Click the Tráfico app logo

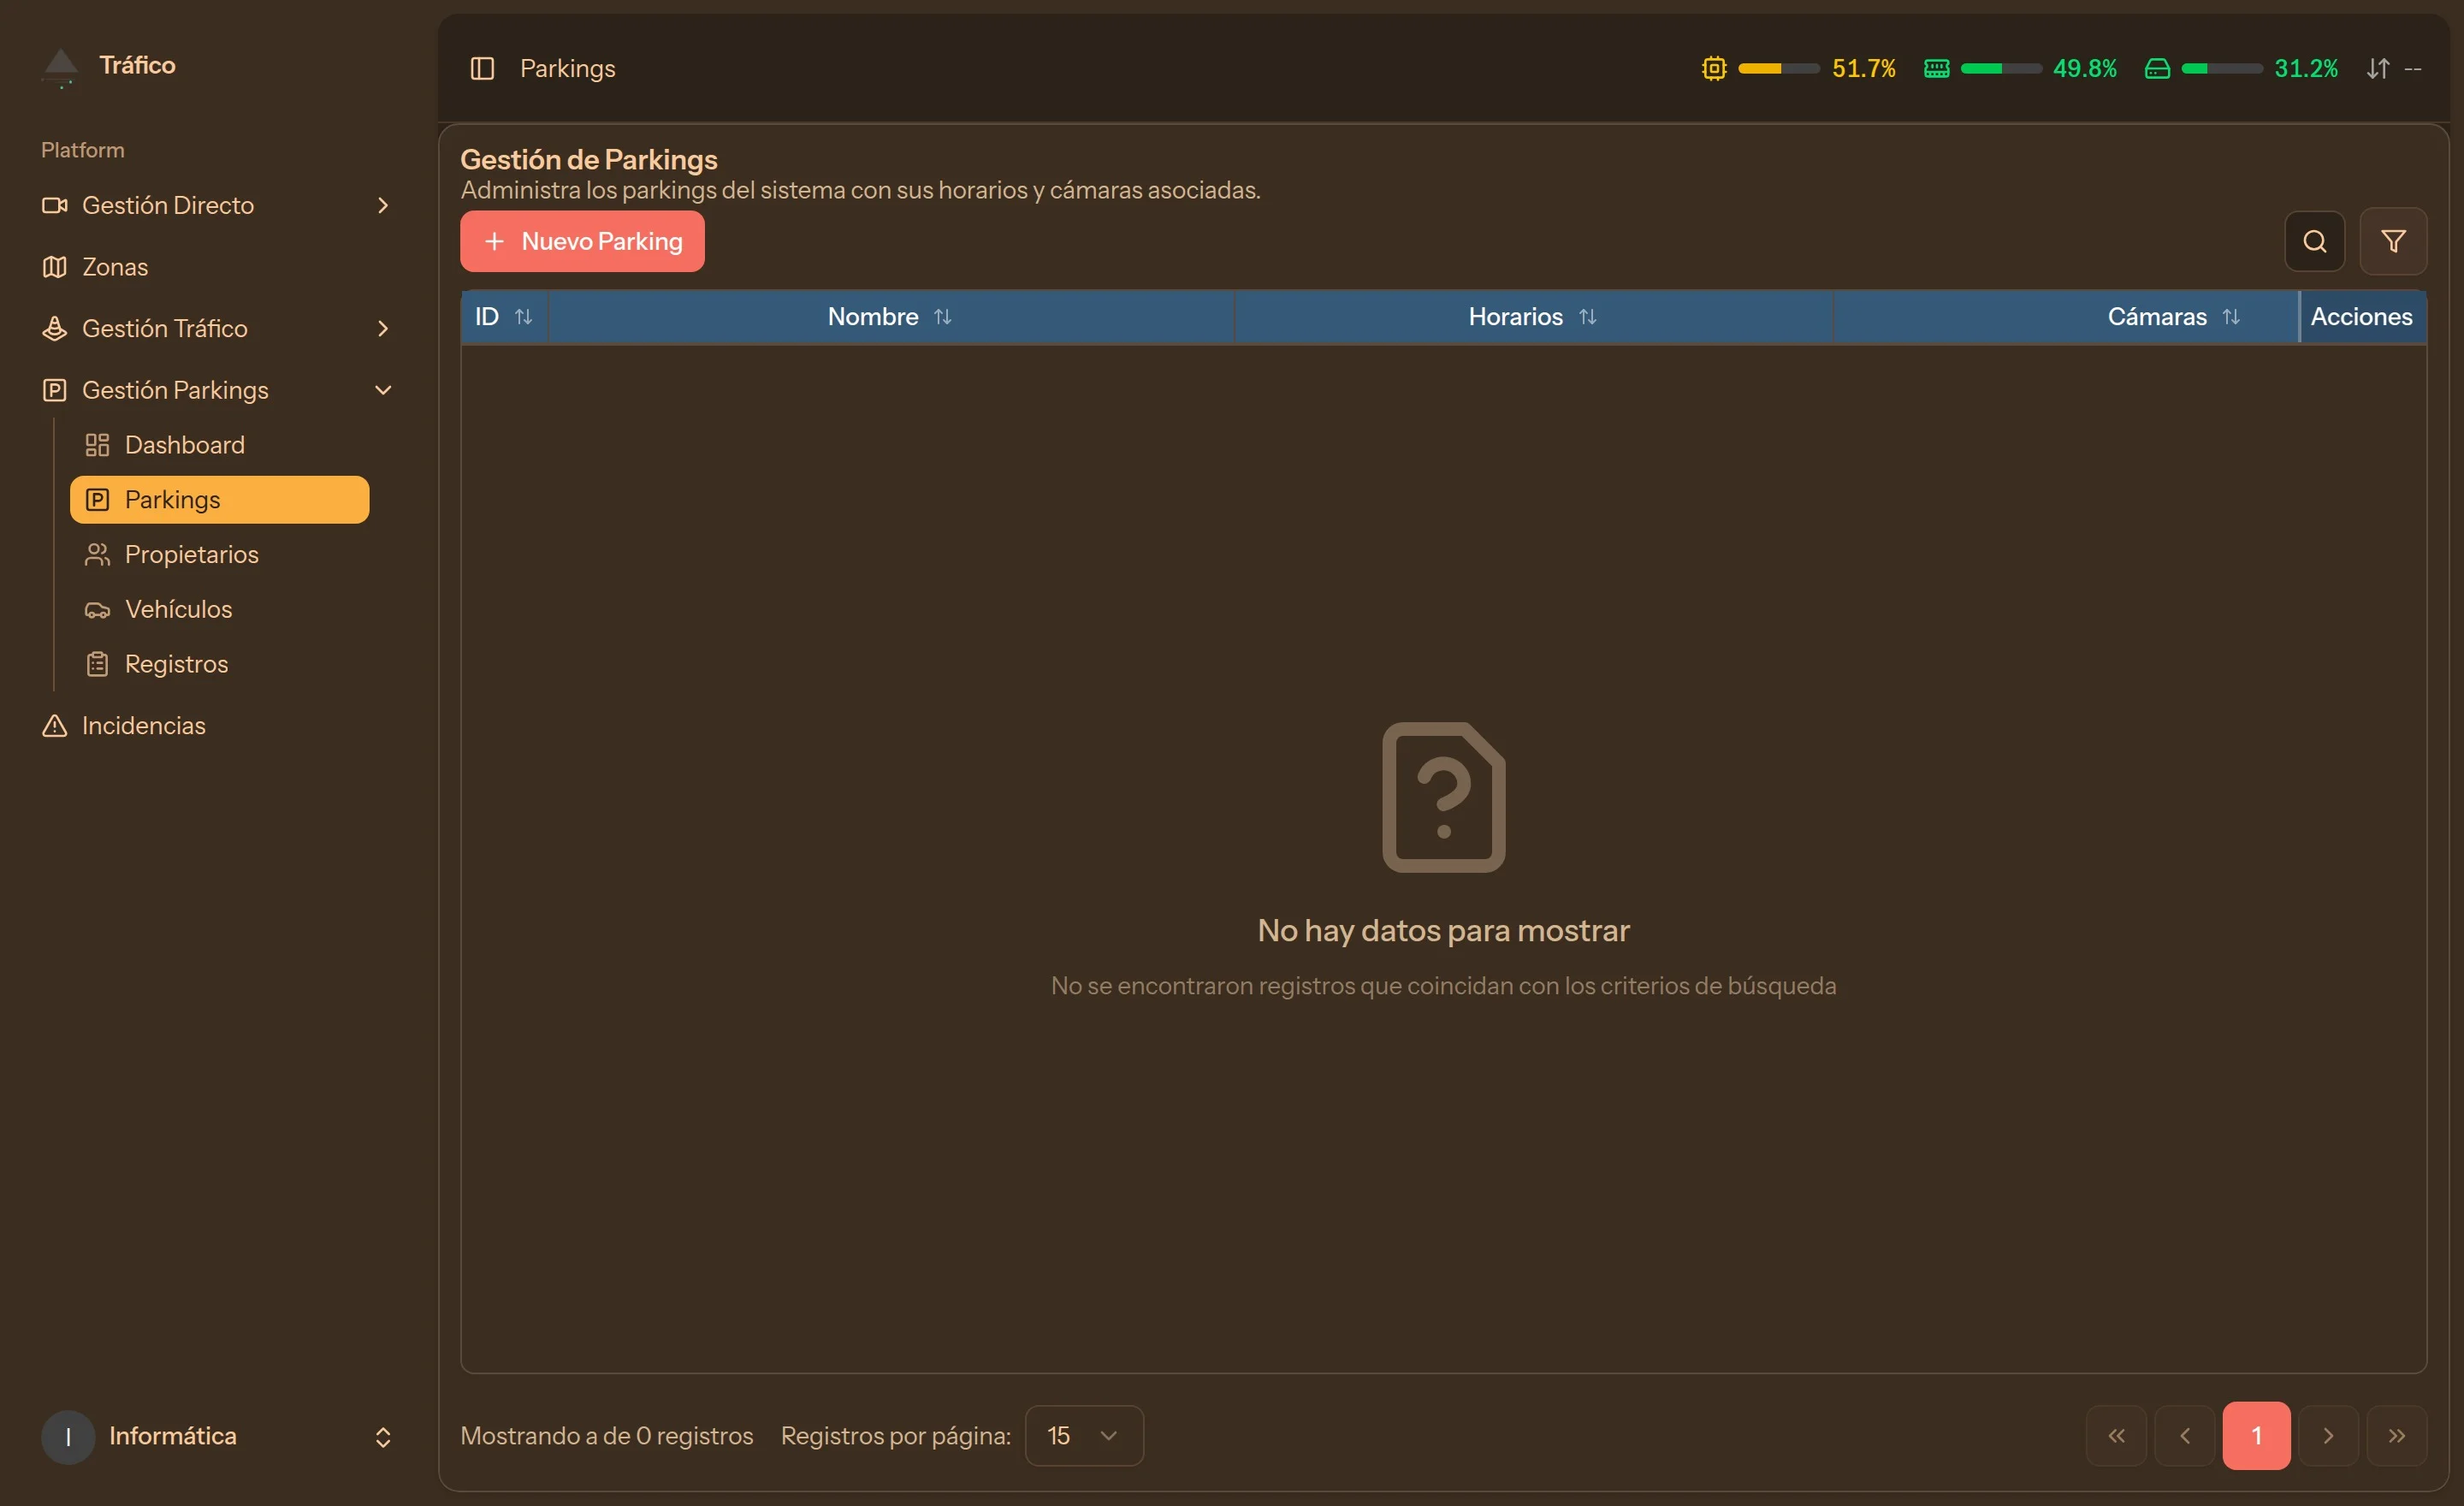[x=61, y=67]
